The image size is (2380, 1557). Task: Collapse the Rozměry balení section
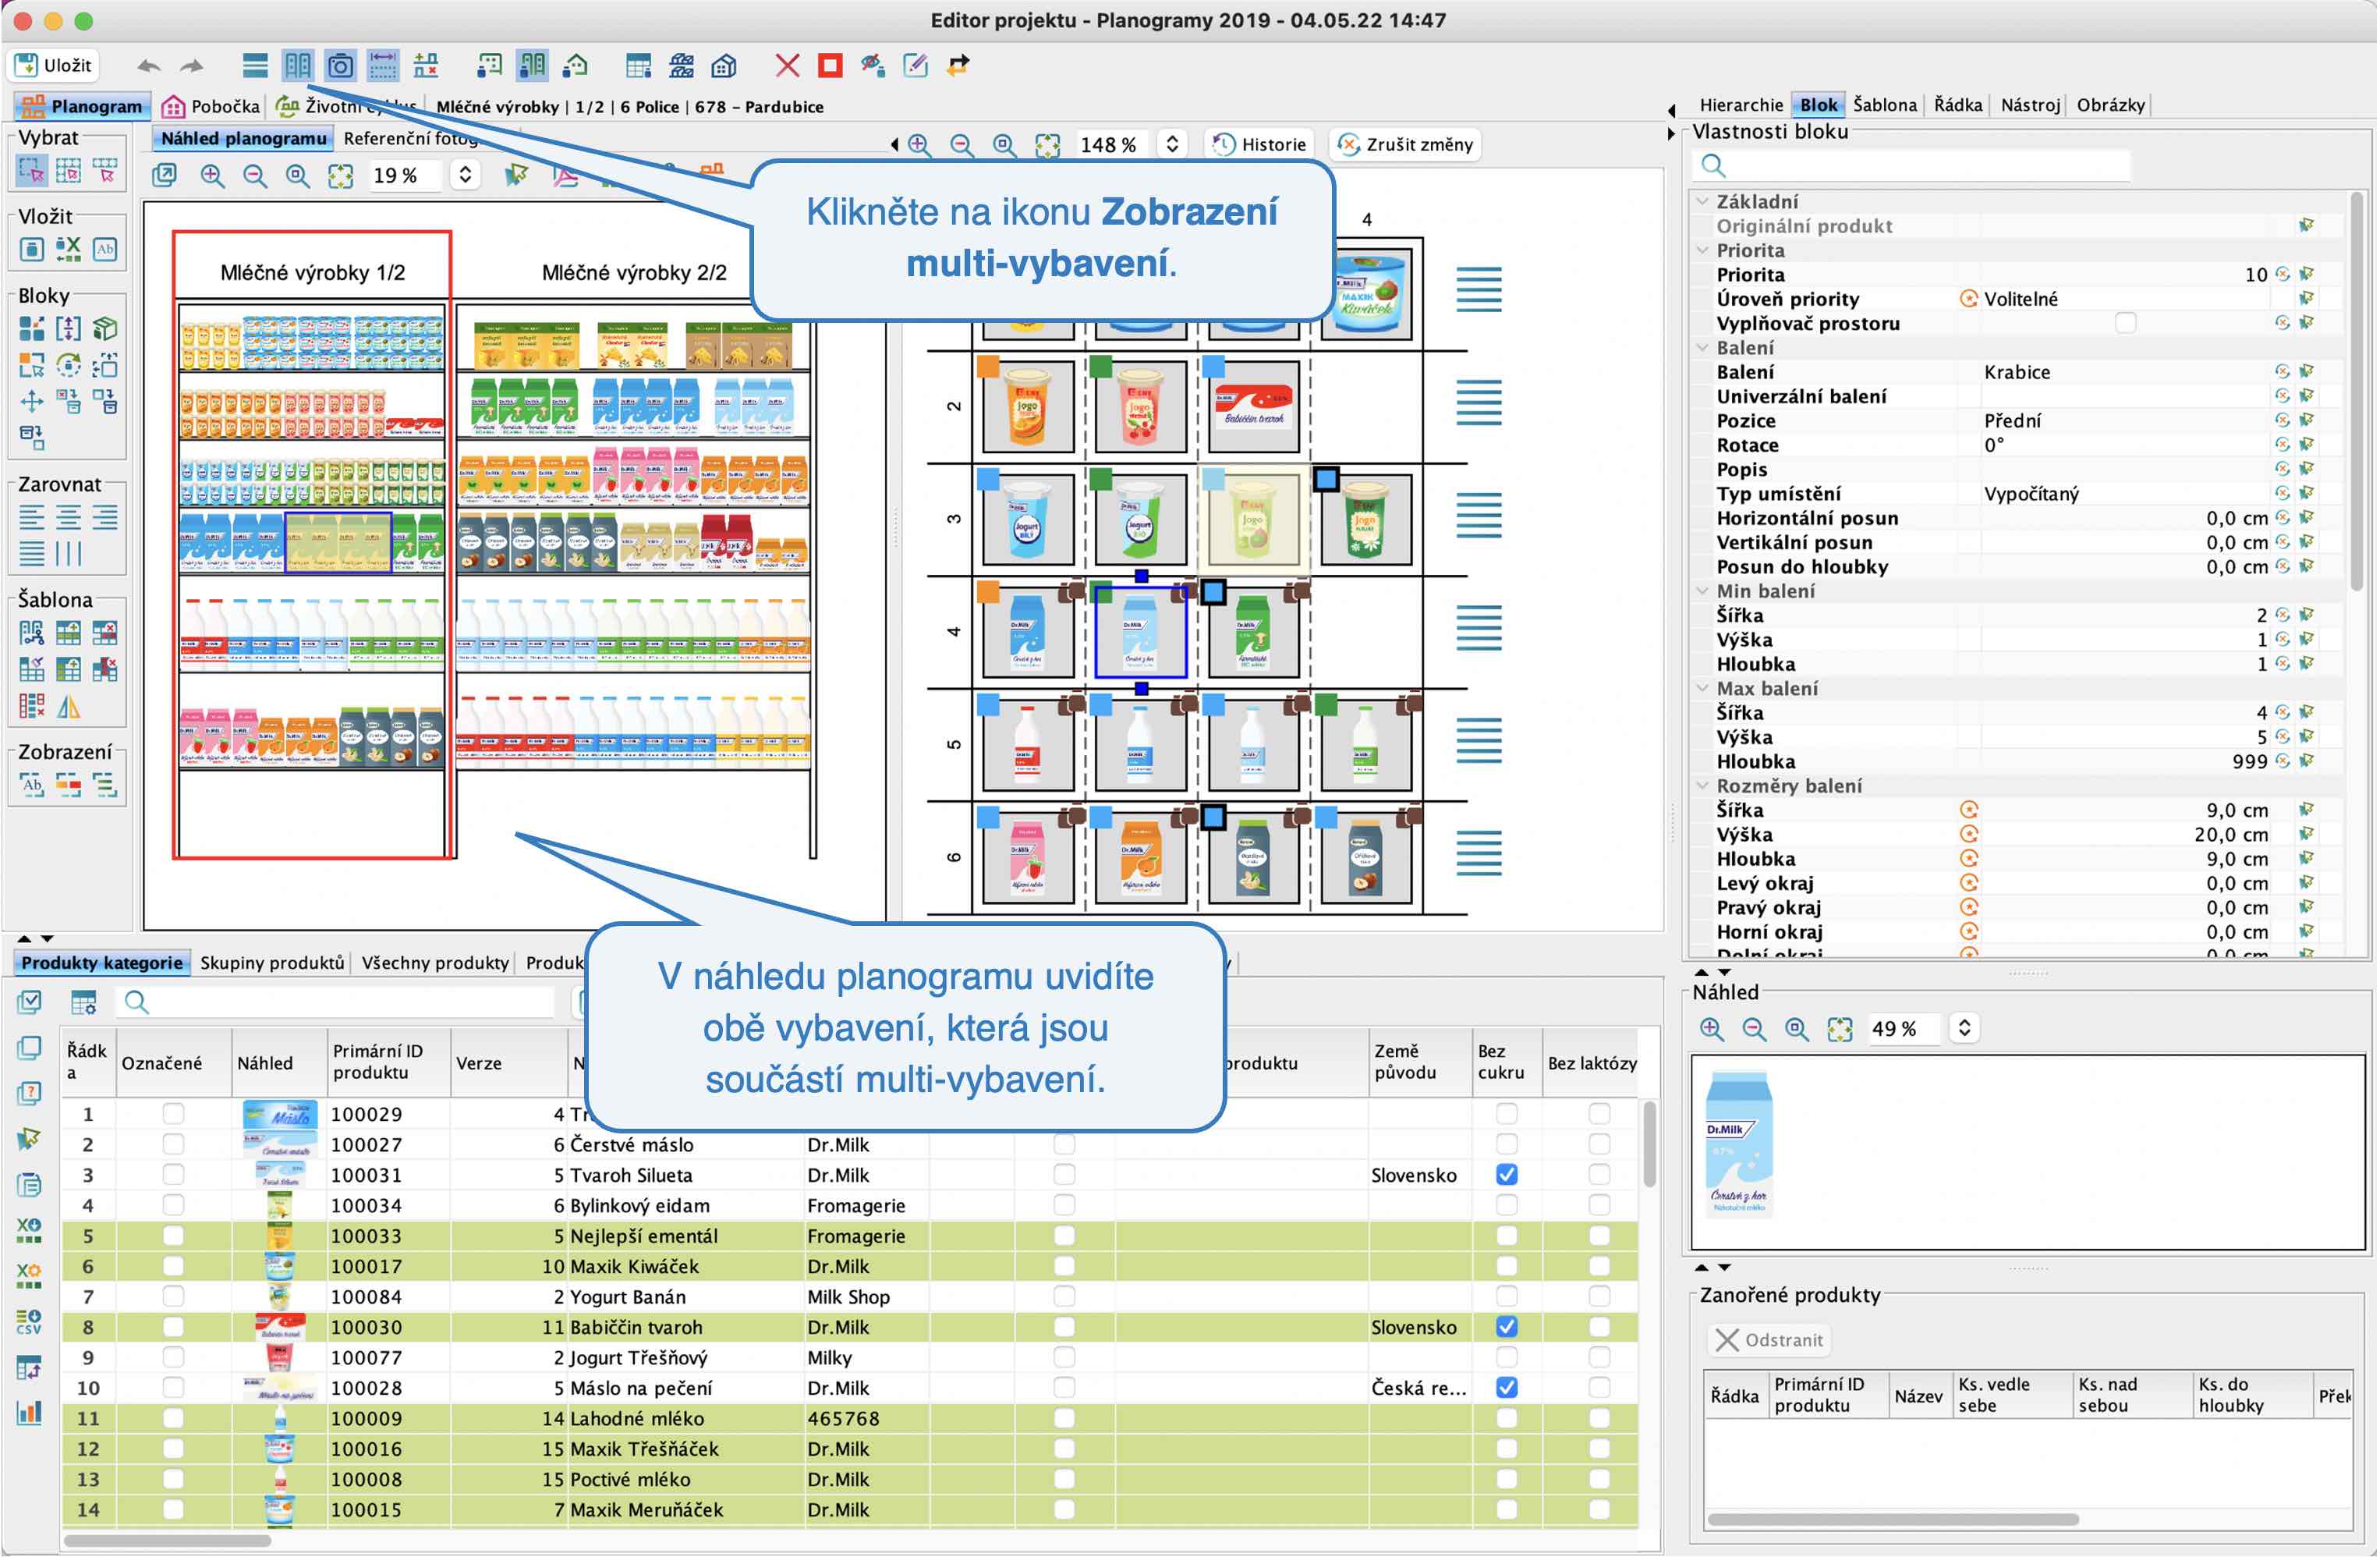click(x=1703, y=786)
